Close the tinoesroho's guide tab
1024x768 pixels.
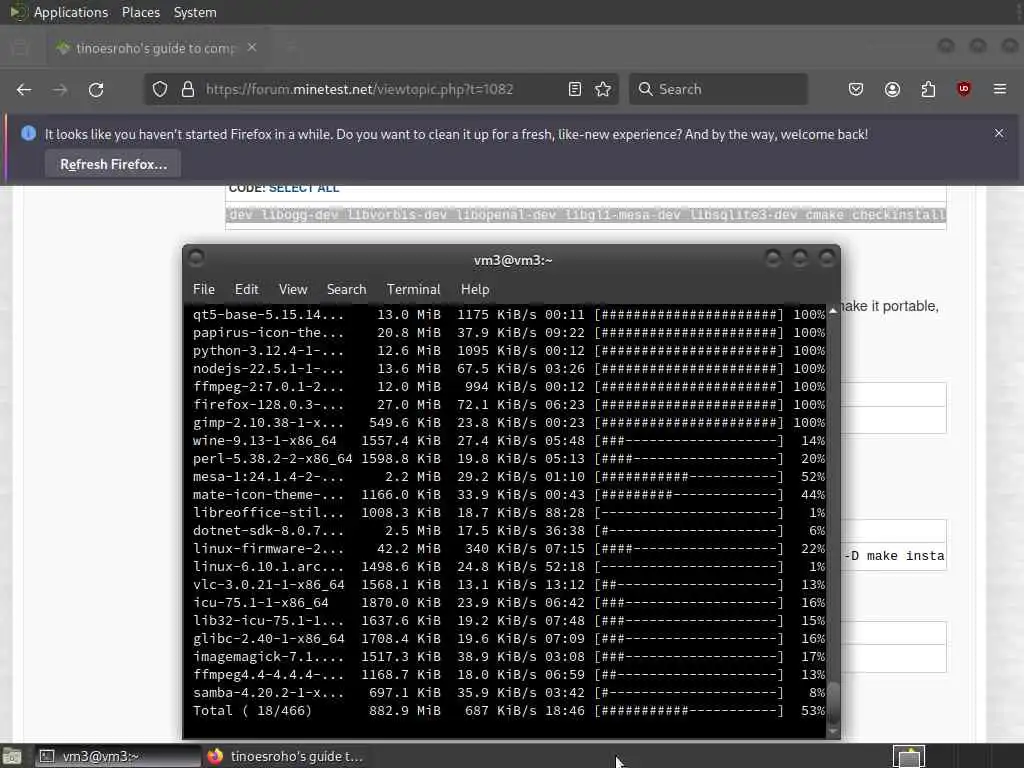coord(252,48)
